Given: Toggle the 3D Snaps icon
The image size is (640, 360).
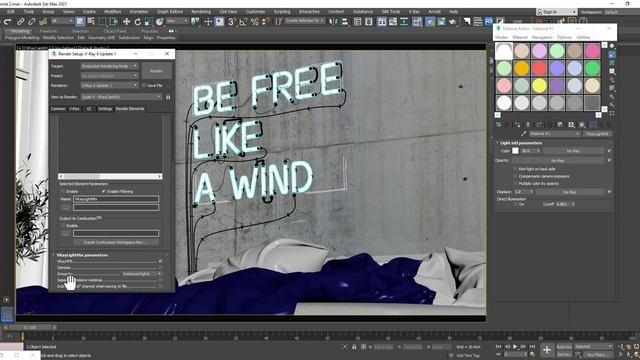Looking at the screenshot, I should tap(232, 21).
